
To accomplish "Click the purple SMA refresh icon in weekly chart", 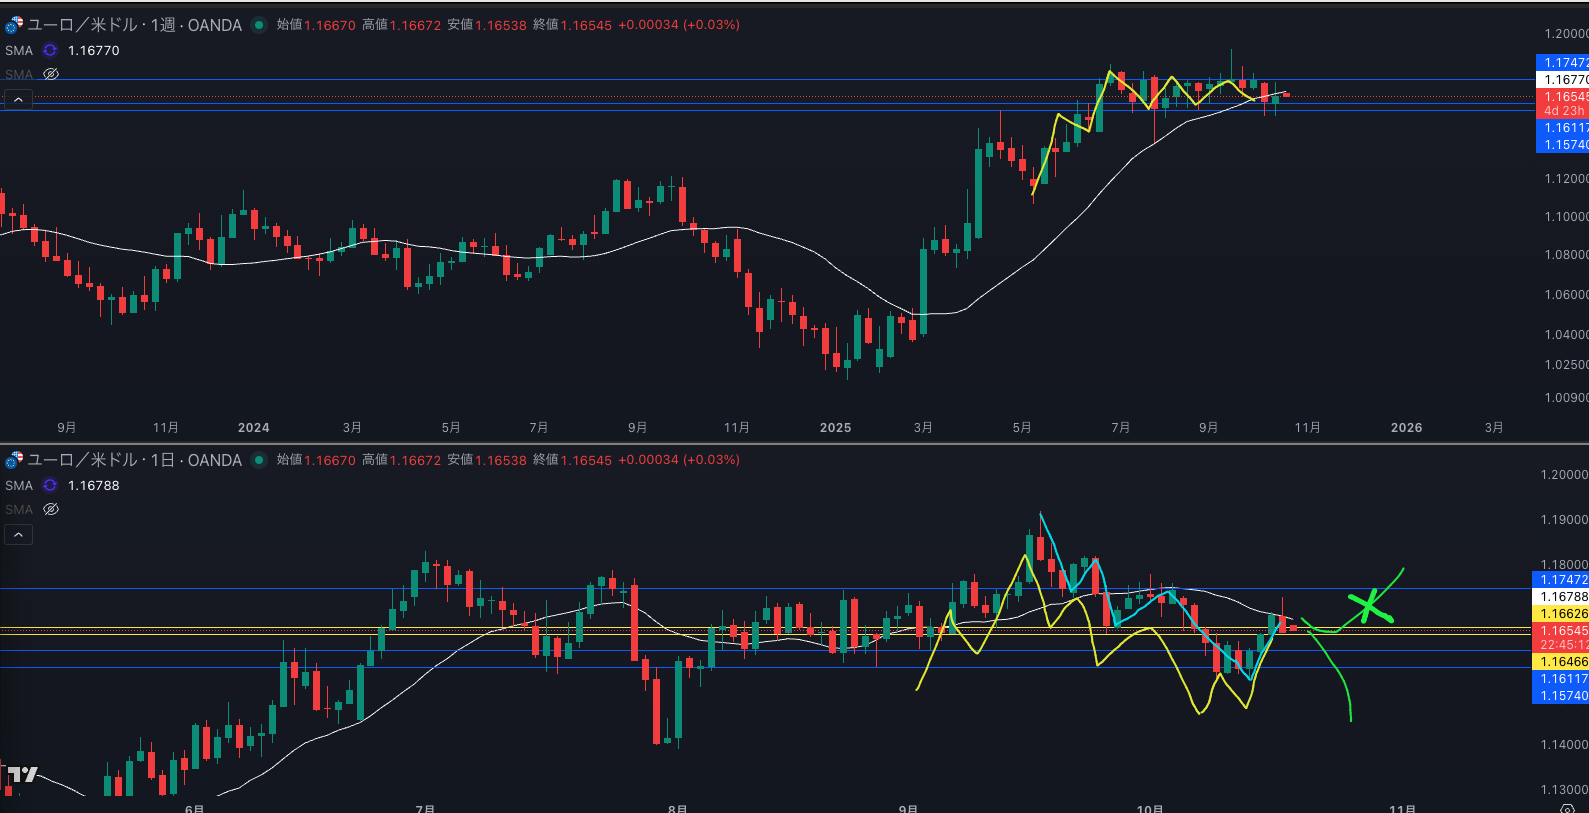I will pyautogui.click(x=50, y=50).
